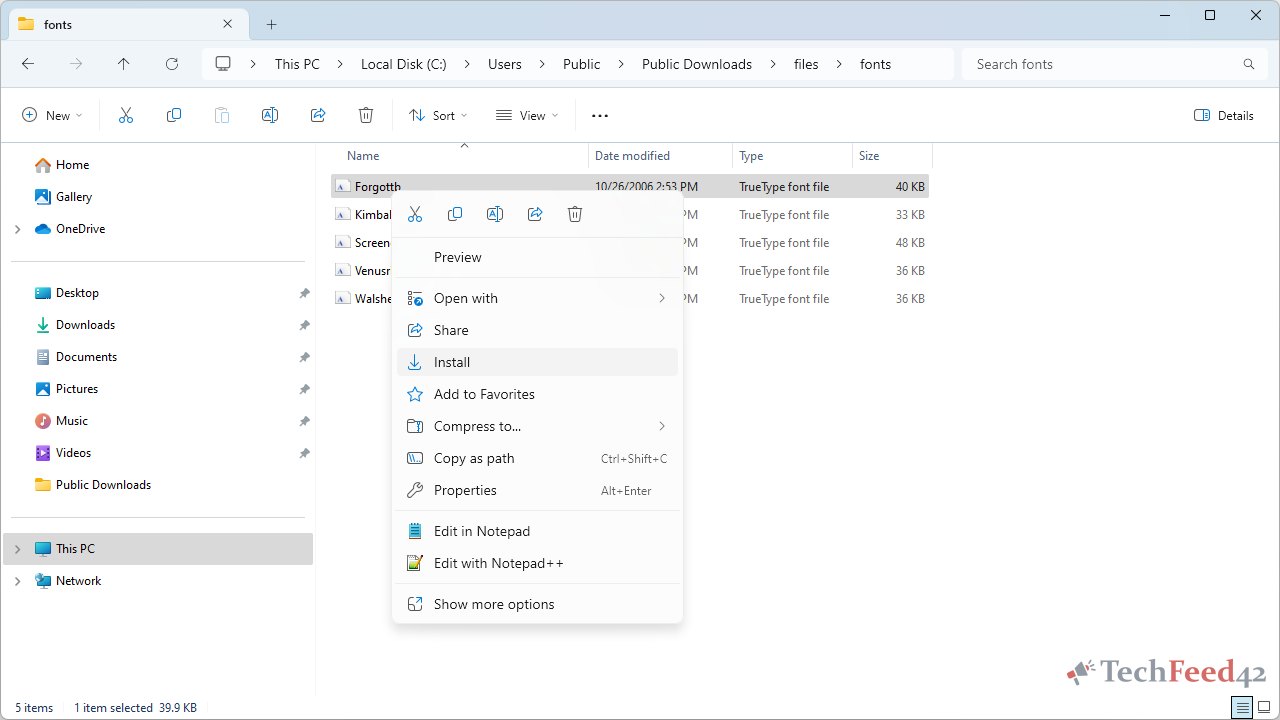Choose Install from the context menu
Image resolution: width=1280 pixels, height=720 pixels.
[537, 362]
